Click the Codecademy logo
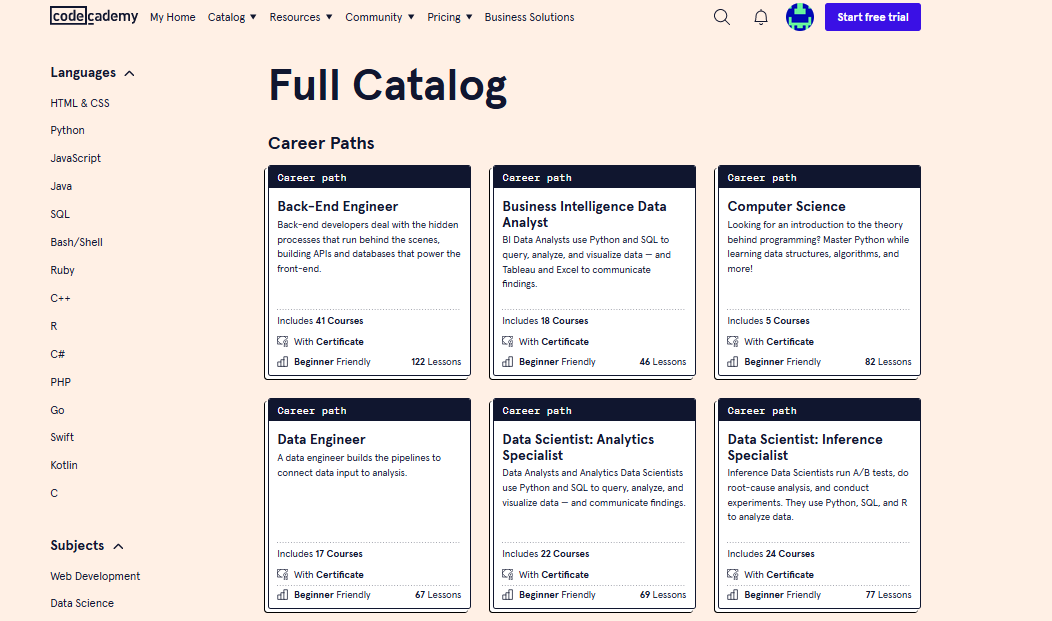The image size is (1052, 621). pyautogui.click(x=94, y=15)
